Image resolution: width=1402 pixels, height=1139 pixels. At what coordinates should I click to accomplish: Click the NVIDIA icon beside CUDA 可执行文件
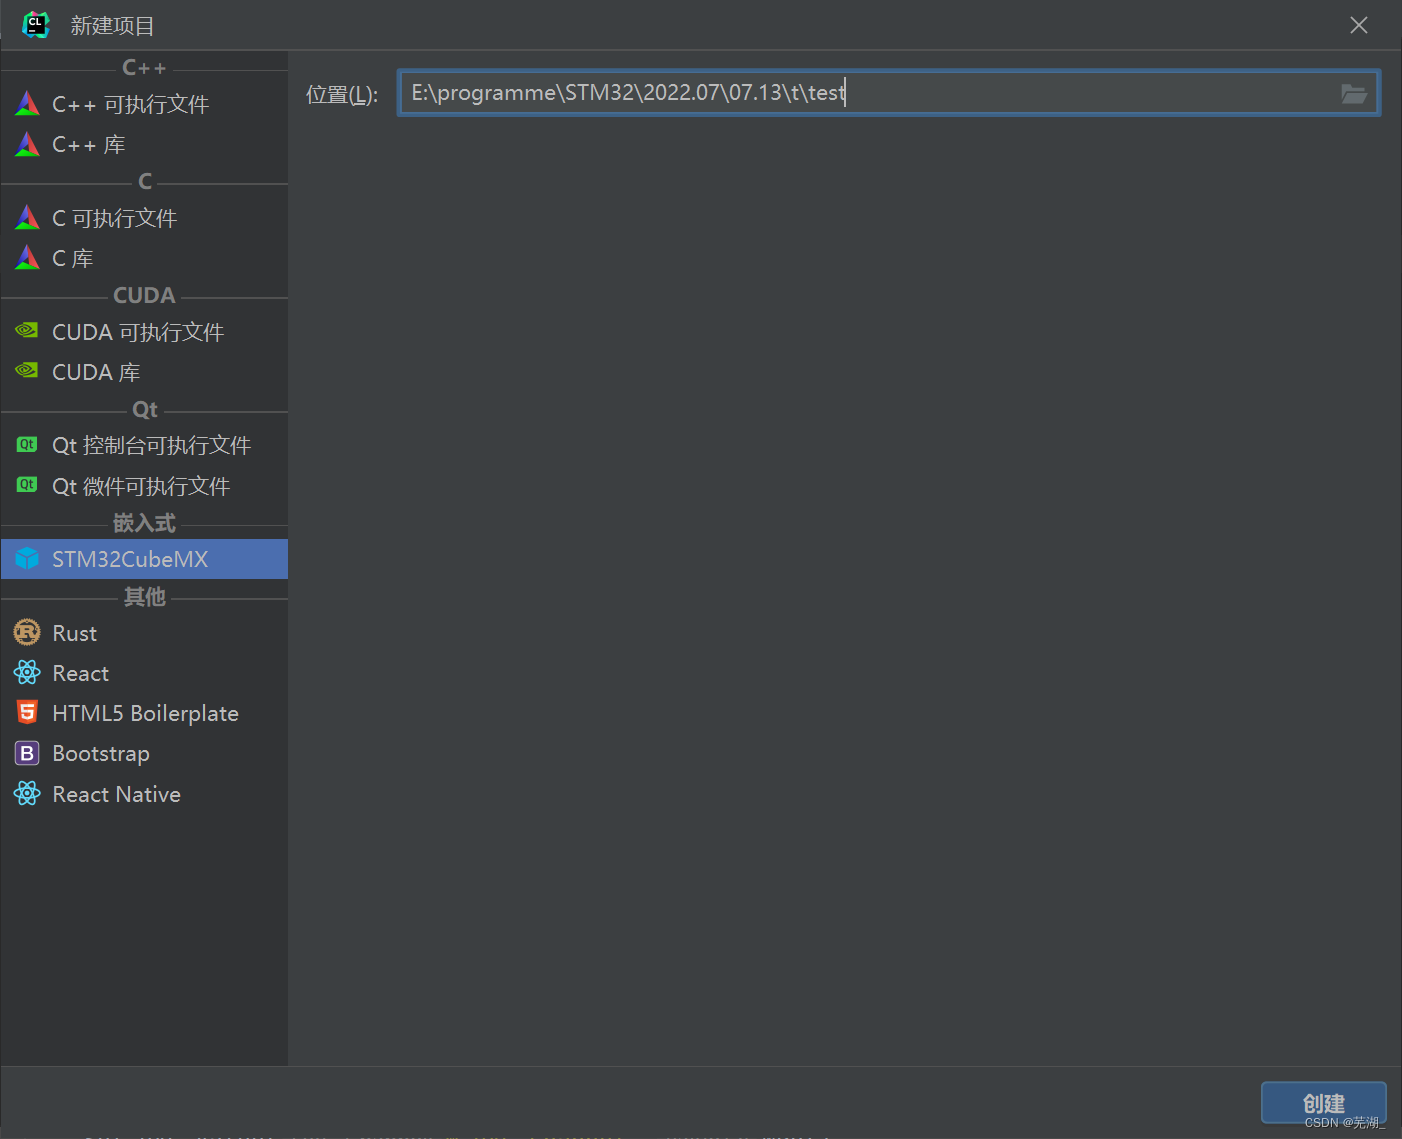click(x=27, y=330)
